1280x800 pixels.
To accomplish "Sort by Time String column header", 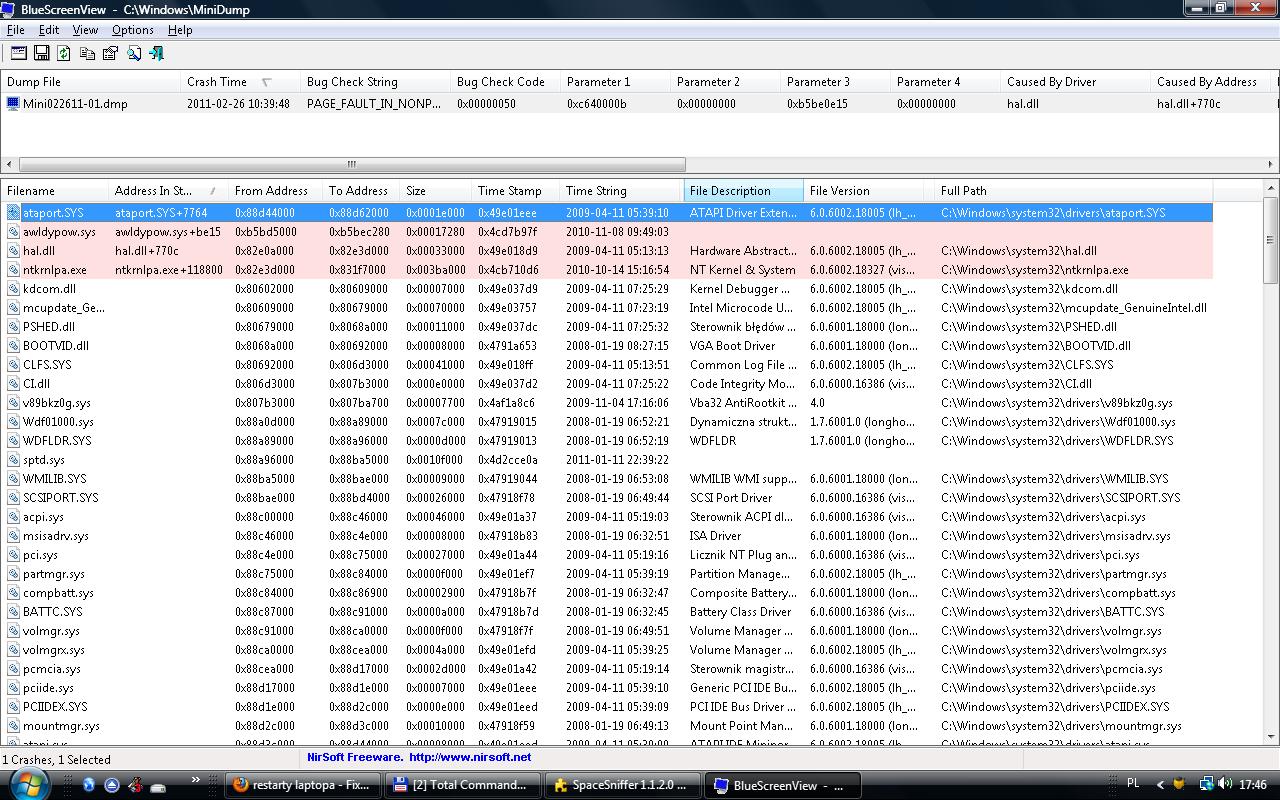I will (621, 191).
